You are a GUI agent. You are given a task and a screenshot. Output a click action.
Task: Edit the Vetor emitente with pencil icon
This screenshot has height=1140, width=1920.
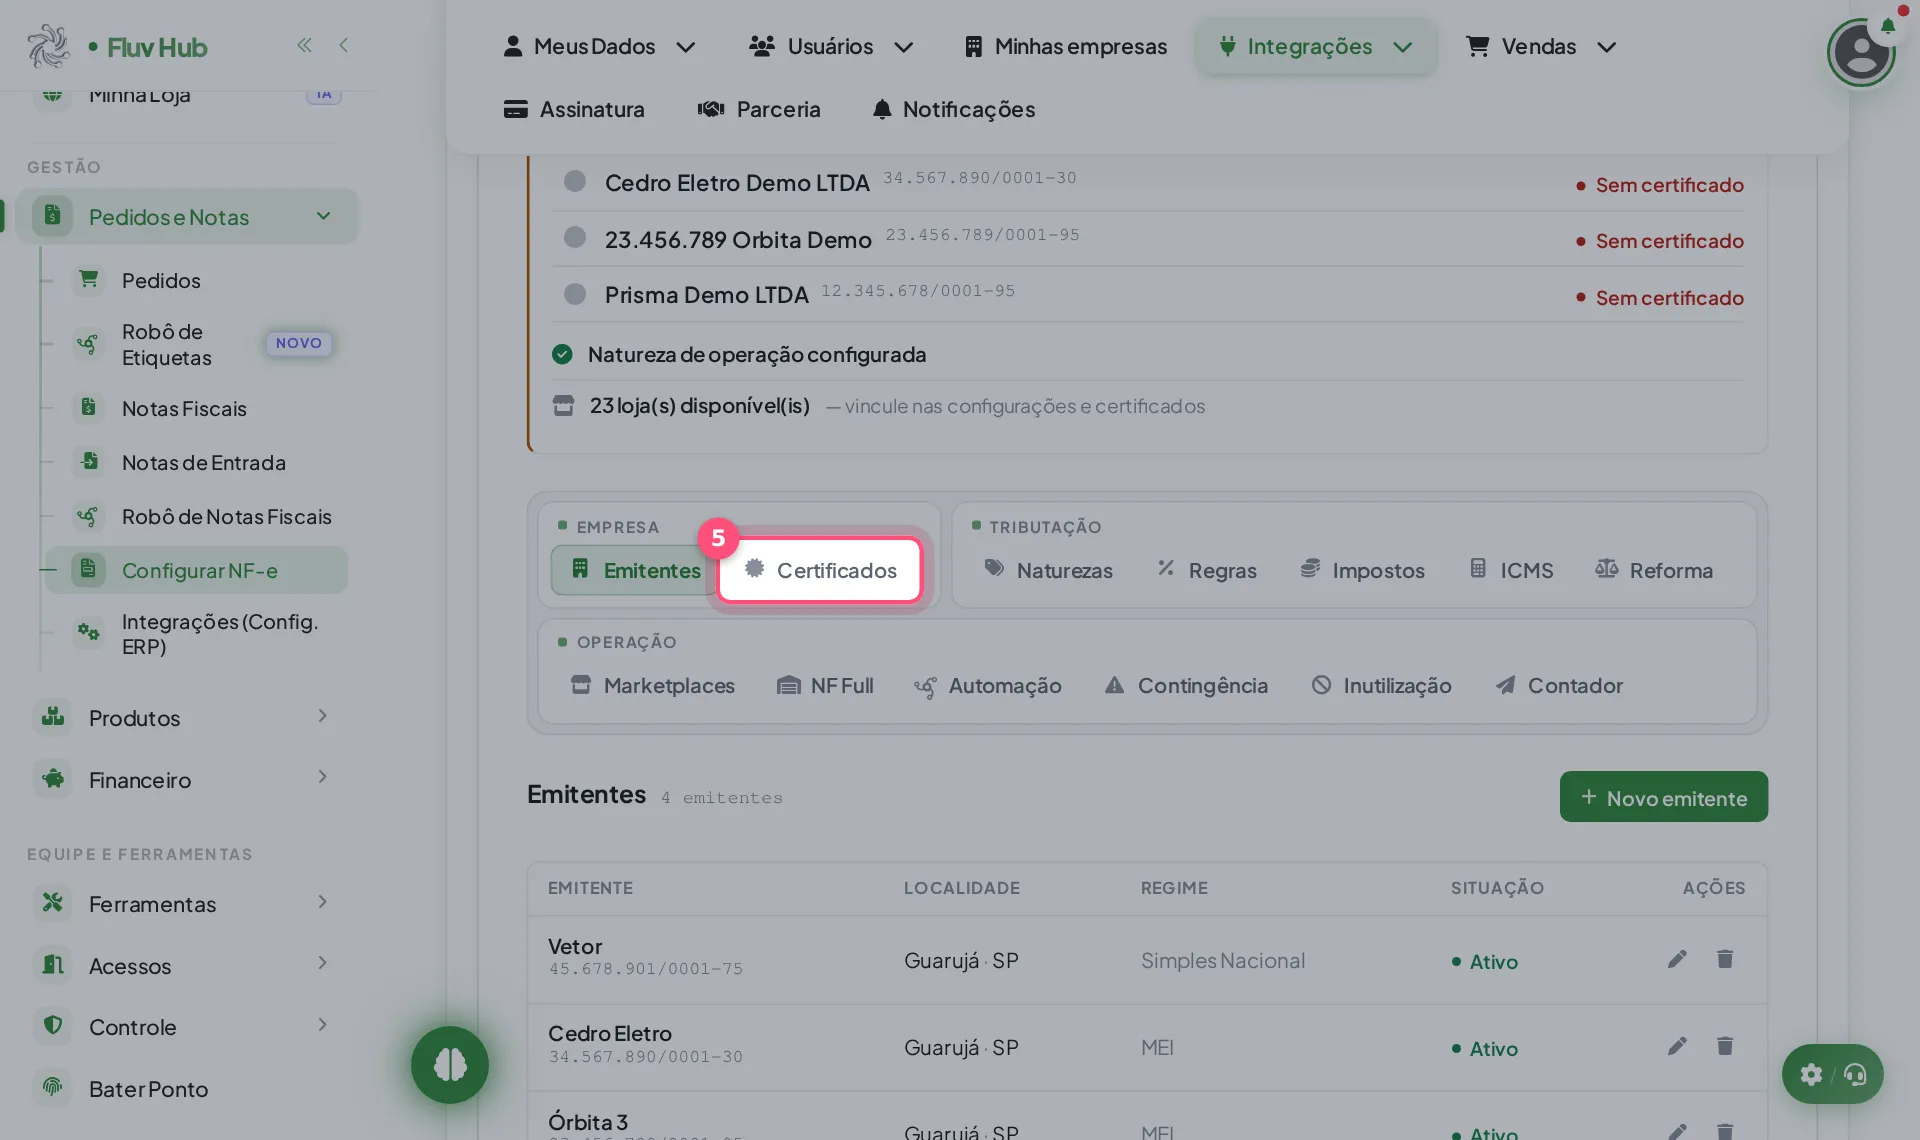1677,960
